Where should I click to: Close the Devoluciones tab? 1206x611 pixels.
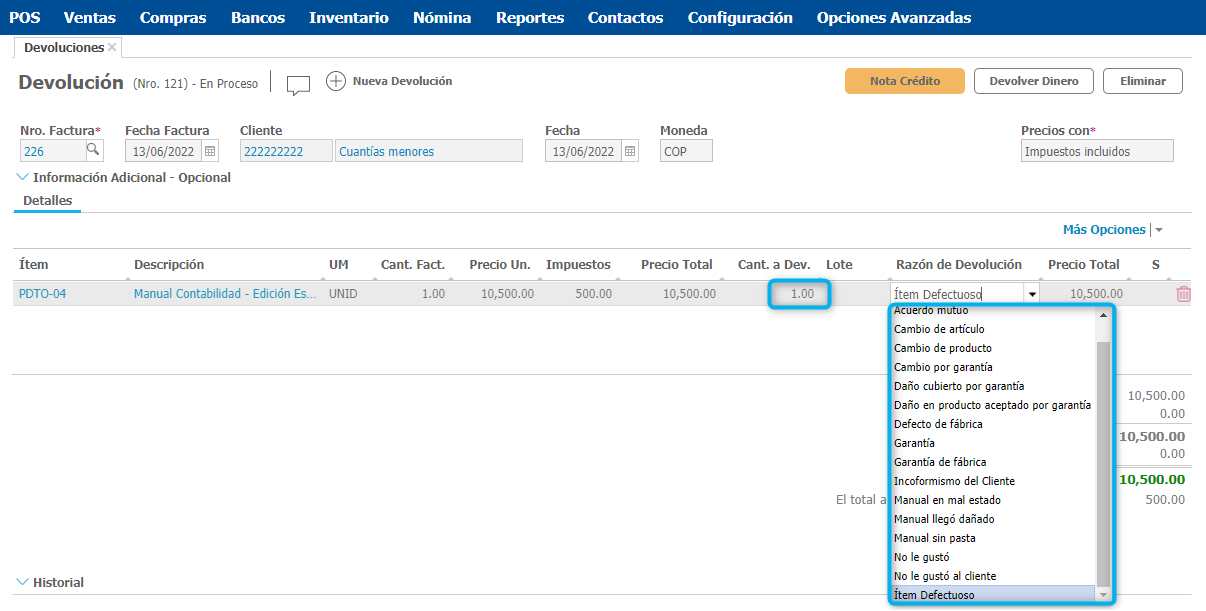112,48
